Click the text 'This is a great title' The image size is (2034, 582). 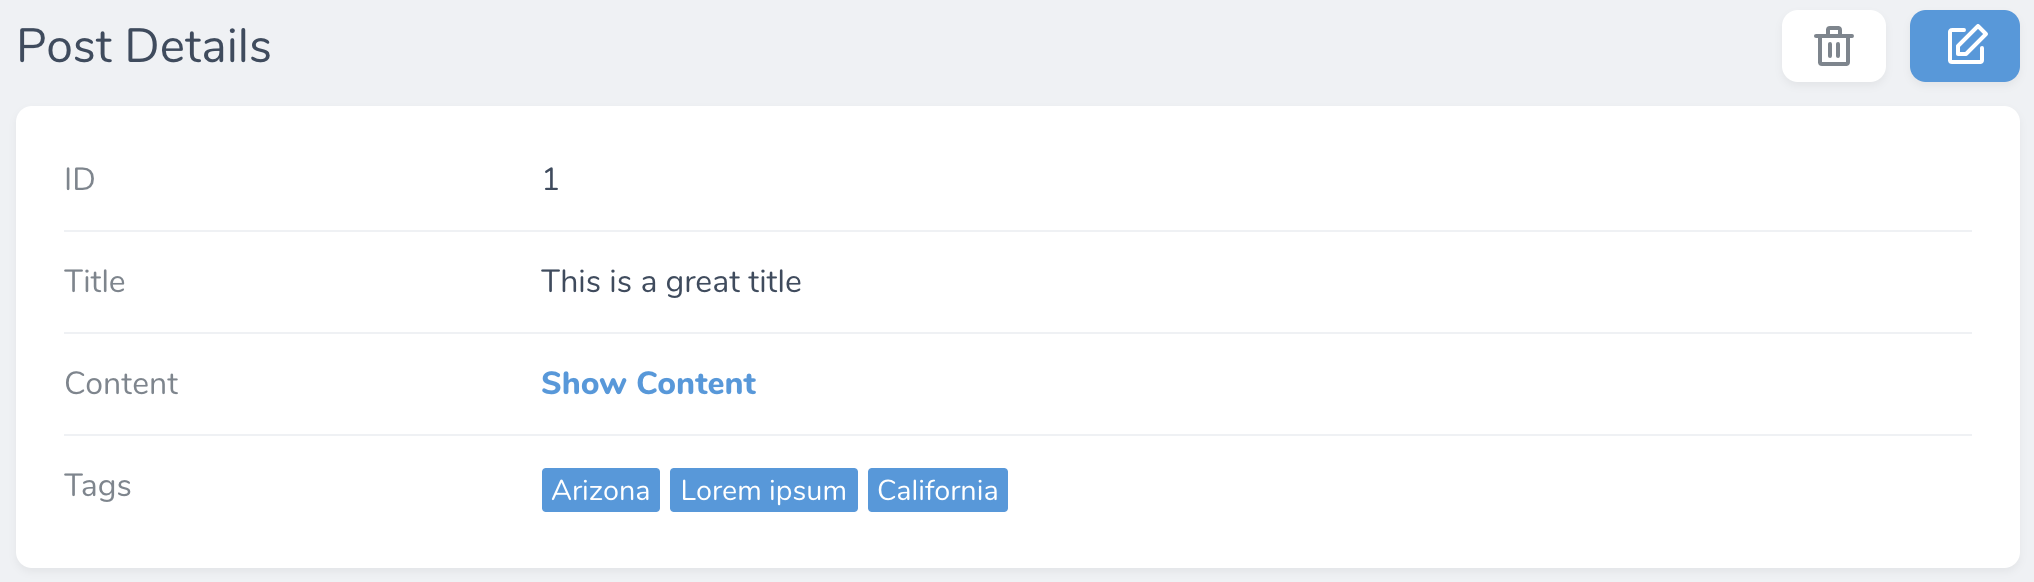click(671, 281)
